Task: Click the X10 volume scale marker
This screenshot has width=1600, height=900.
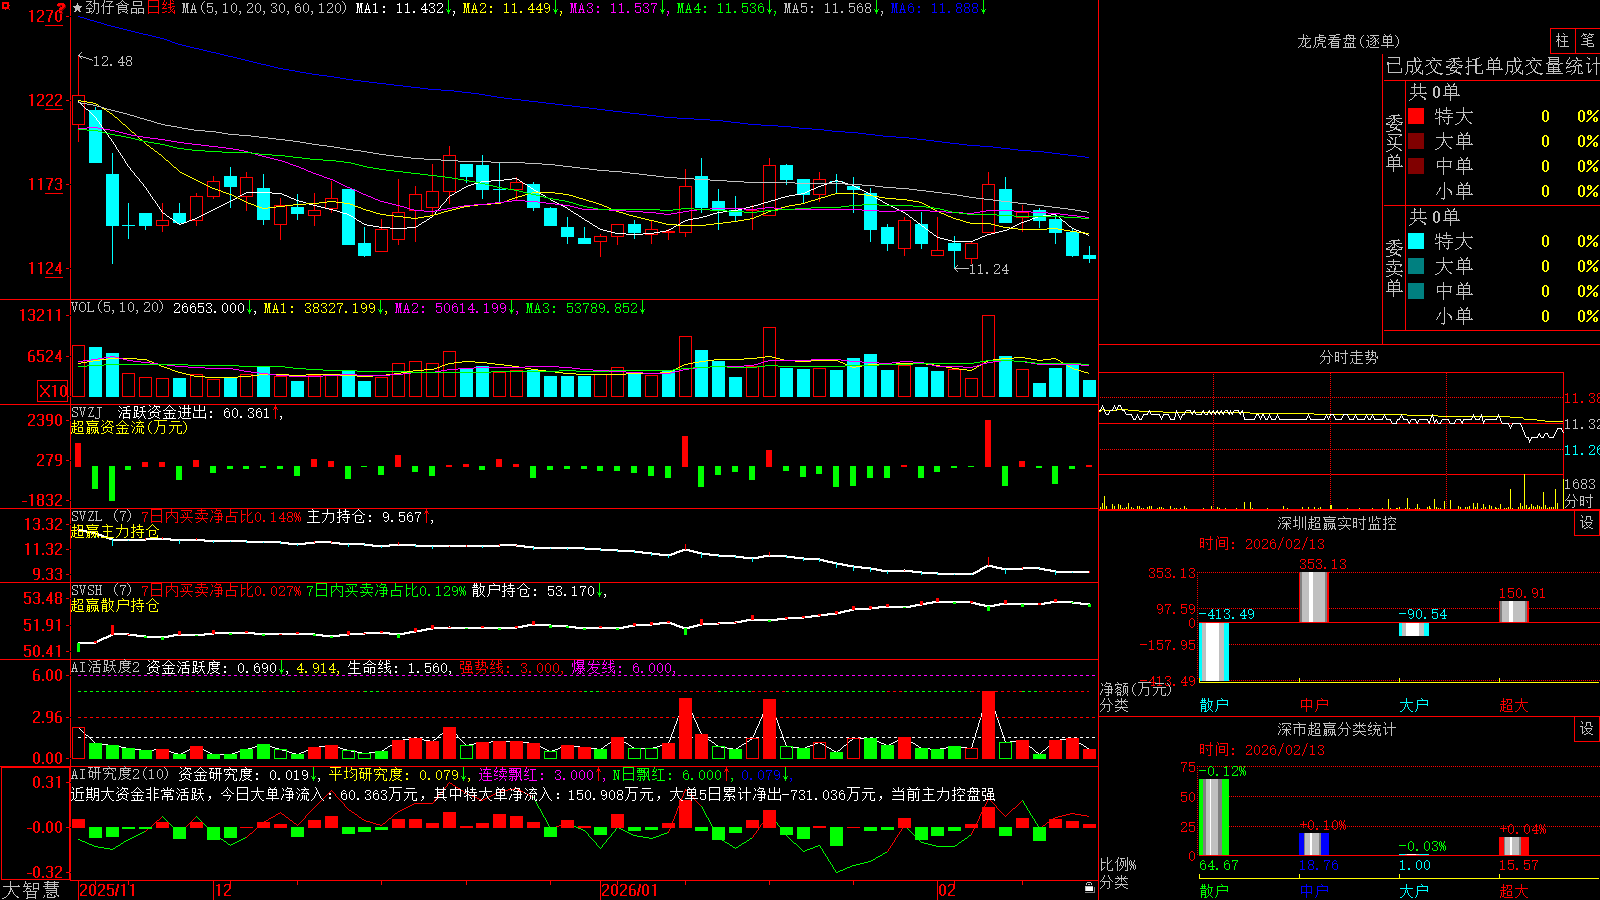Action: (53, 391)
